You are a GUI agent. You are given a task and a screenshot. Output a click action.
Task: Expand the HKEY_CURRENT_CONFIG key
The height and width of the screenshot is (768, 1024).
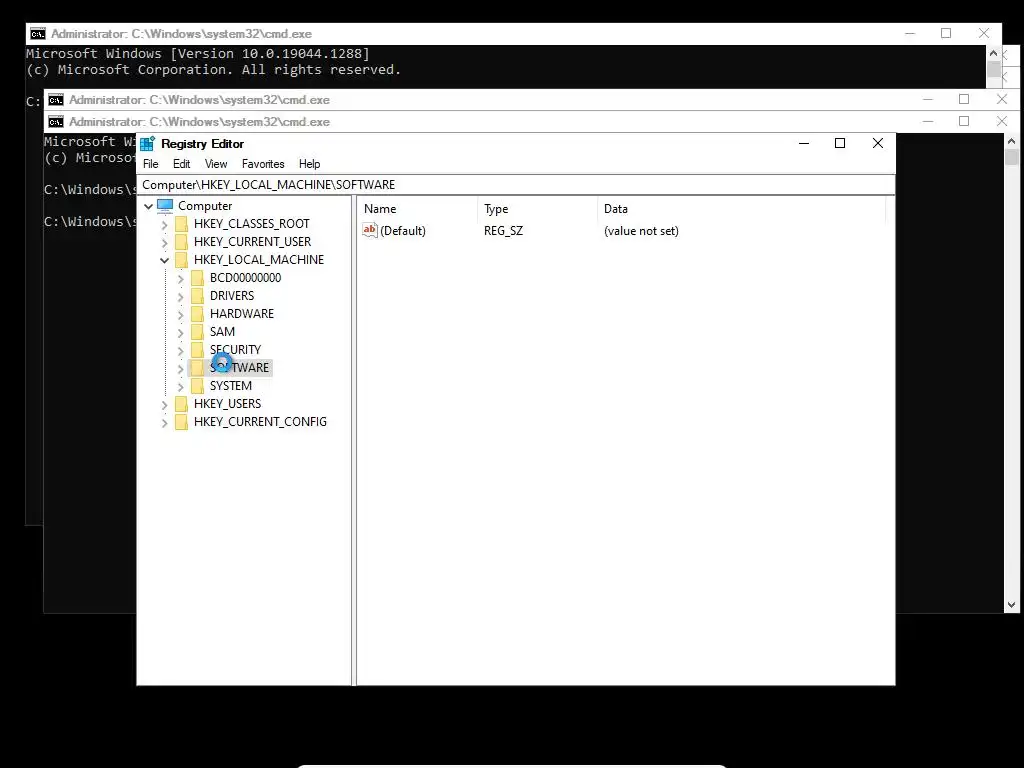(x=165, y=423)
